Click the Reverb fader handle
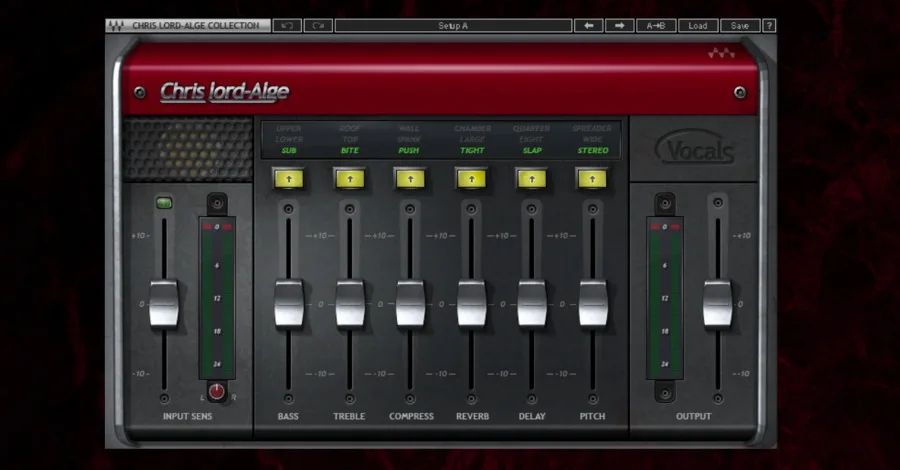The image size is (900, 470). (471, 304)
